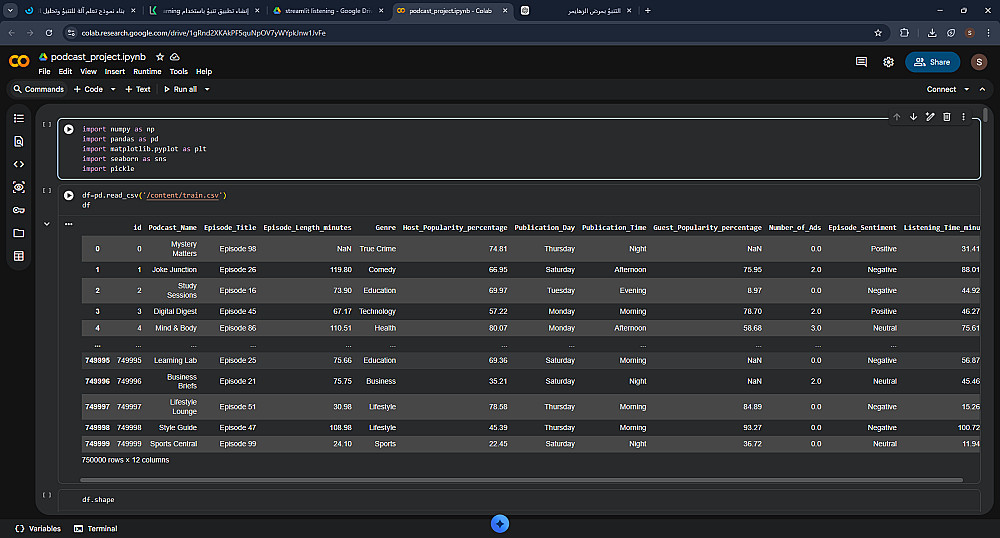1000x538 pixels.
Task: Open a new browser tab
Action: point(648,11)
